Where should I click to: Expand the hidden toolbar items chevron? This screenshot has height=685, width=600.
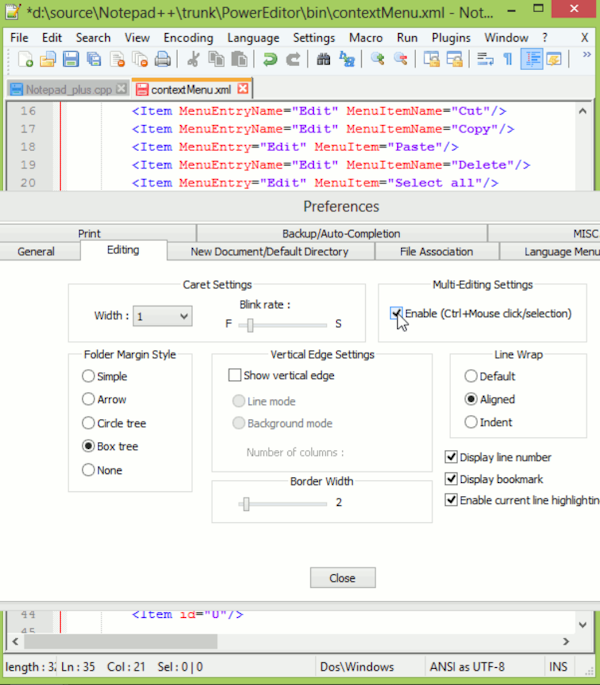(586, 55)
